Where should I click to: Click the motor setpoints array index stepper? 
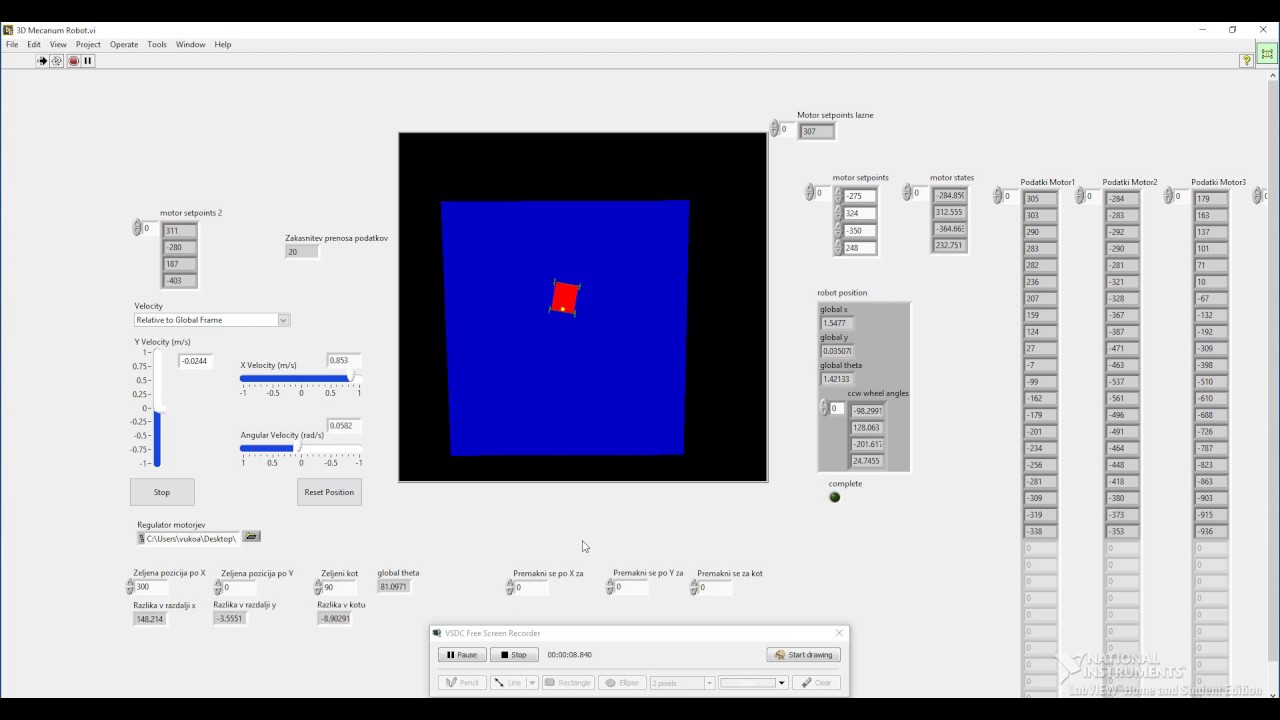click(x=810, y=193)
